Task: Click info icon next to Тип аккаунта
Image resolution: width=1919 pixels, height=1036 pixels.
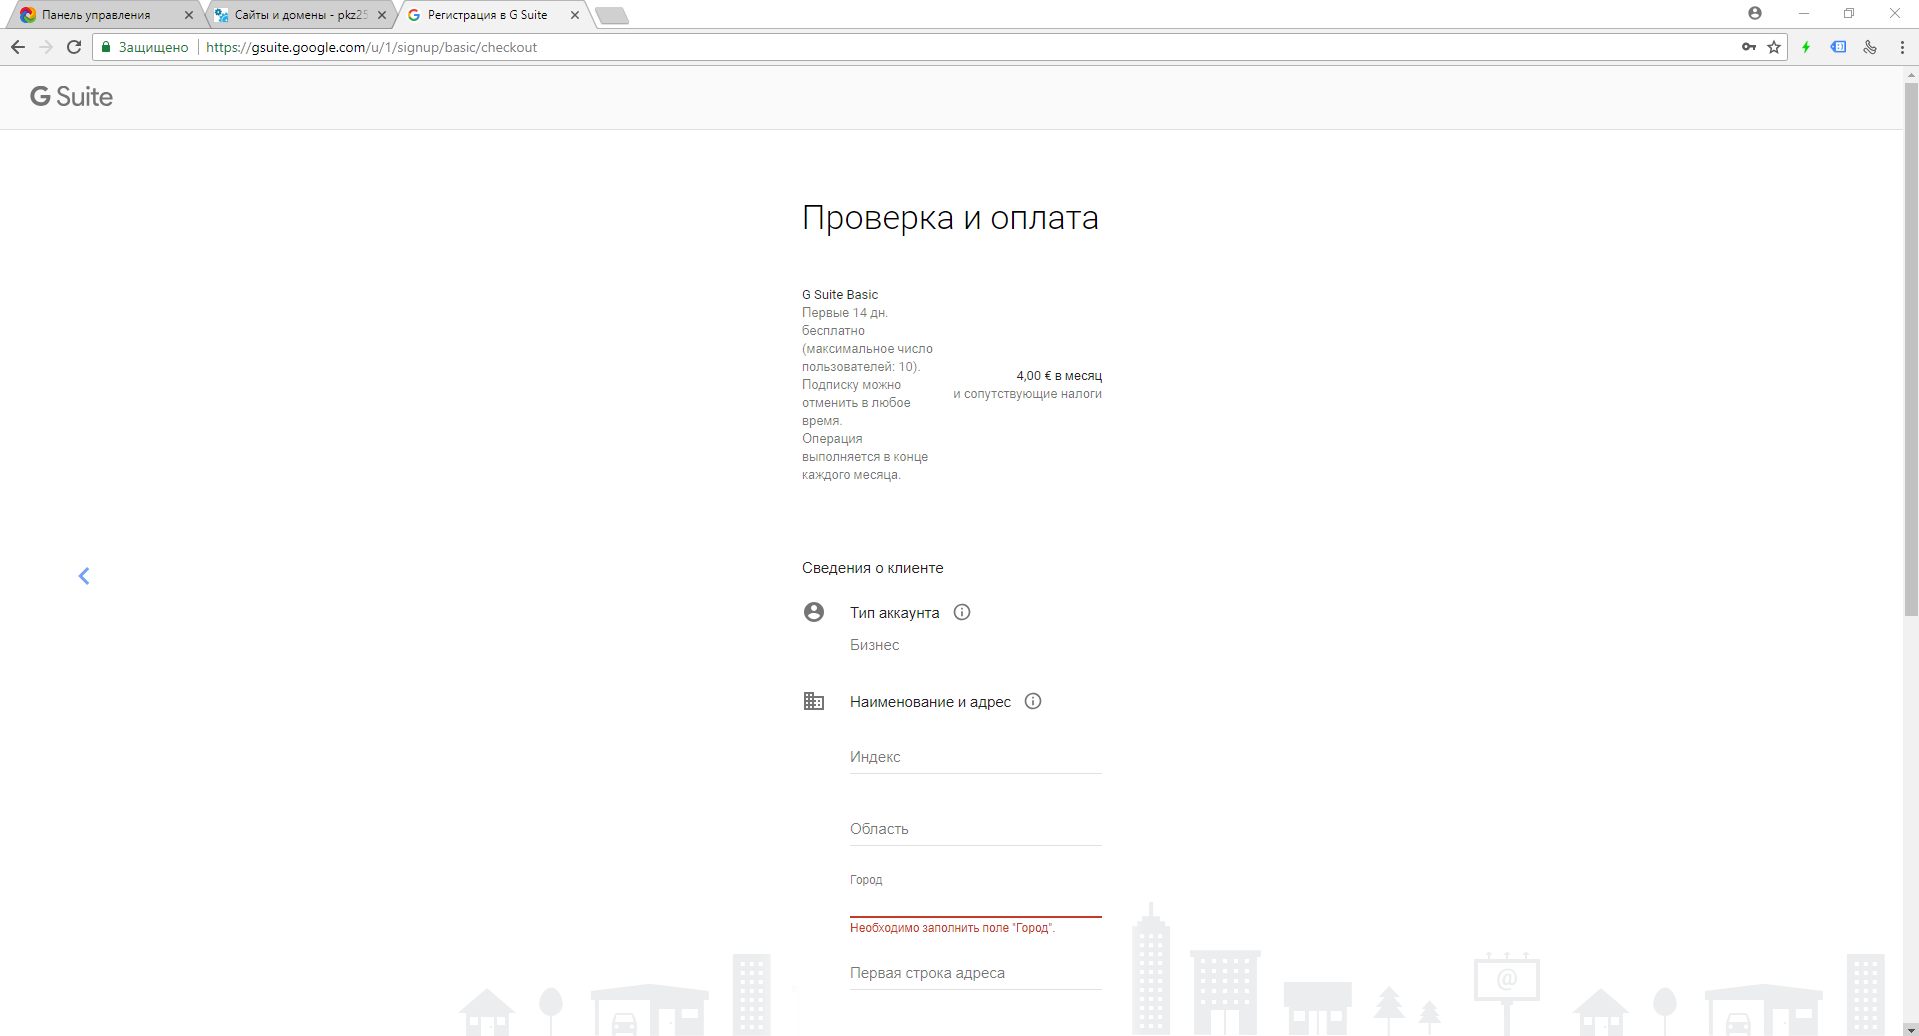Action: click(x=962, y=612)
